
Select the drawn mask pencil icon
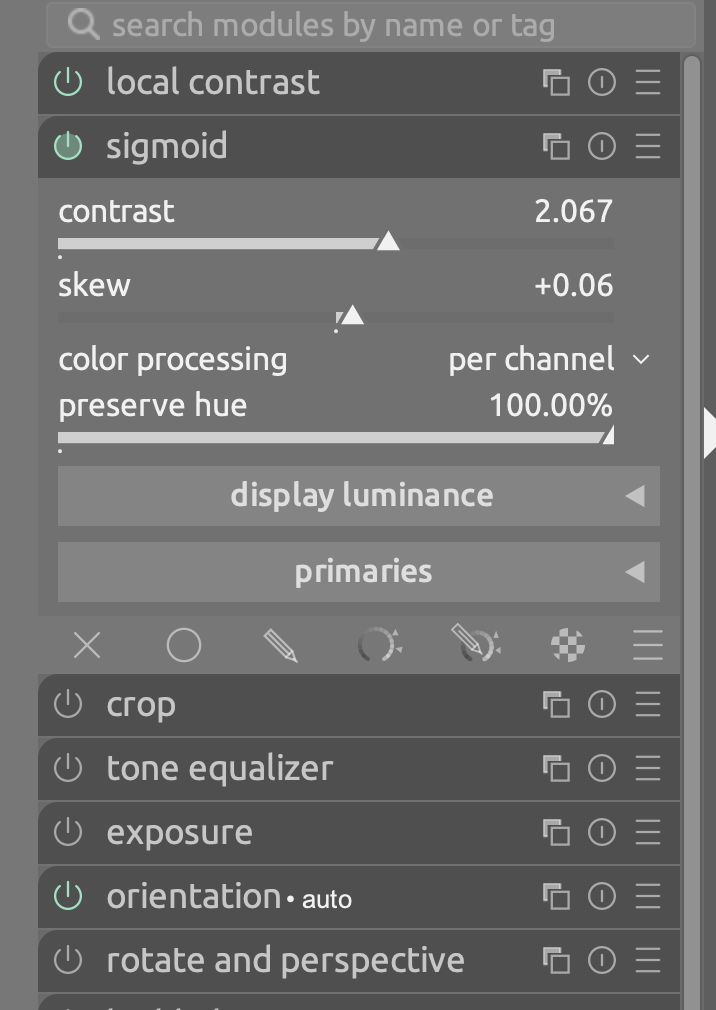281,646
